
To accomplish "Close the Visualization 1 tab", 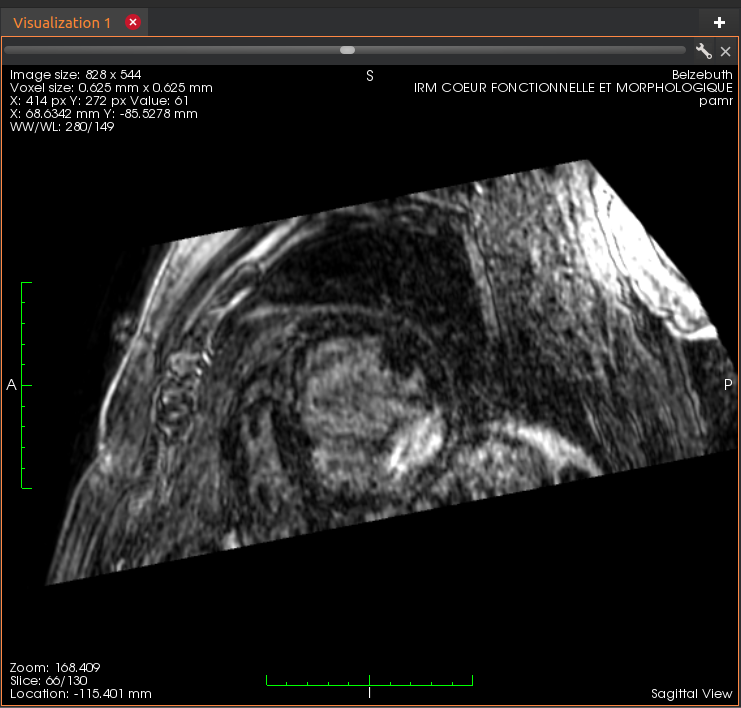I will click(x=133, y=22).
